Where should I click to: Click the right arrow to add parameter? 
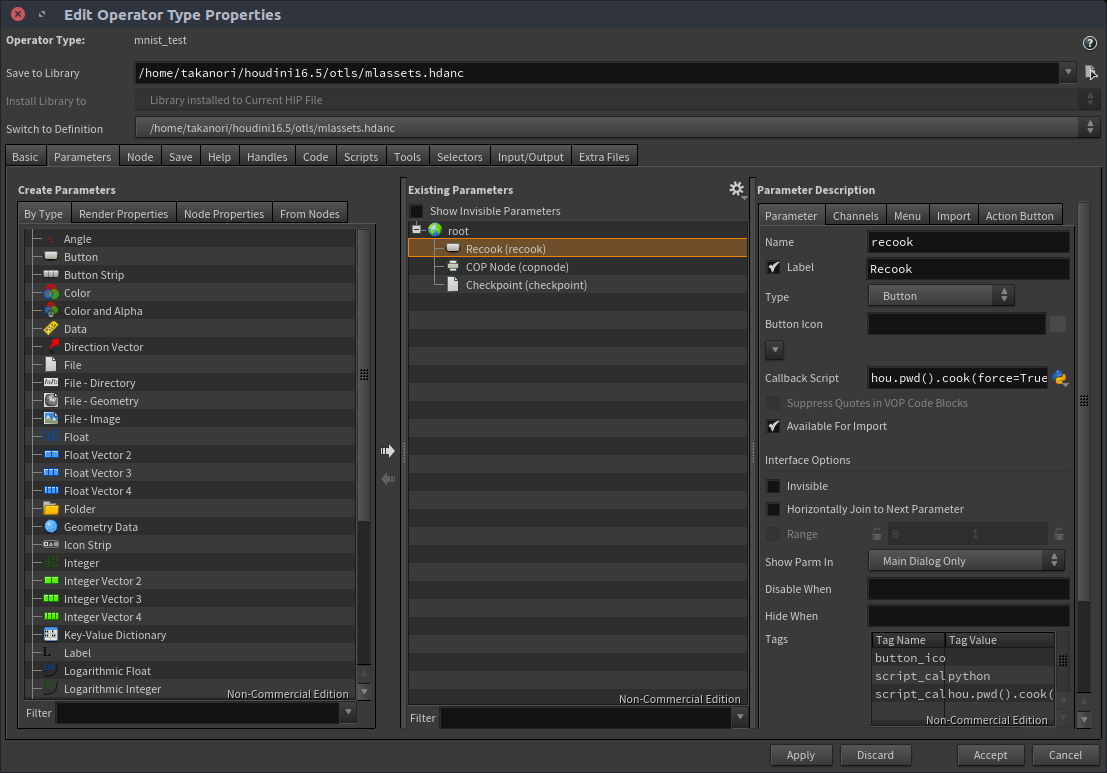click(388, 451)
